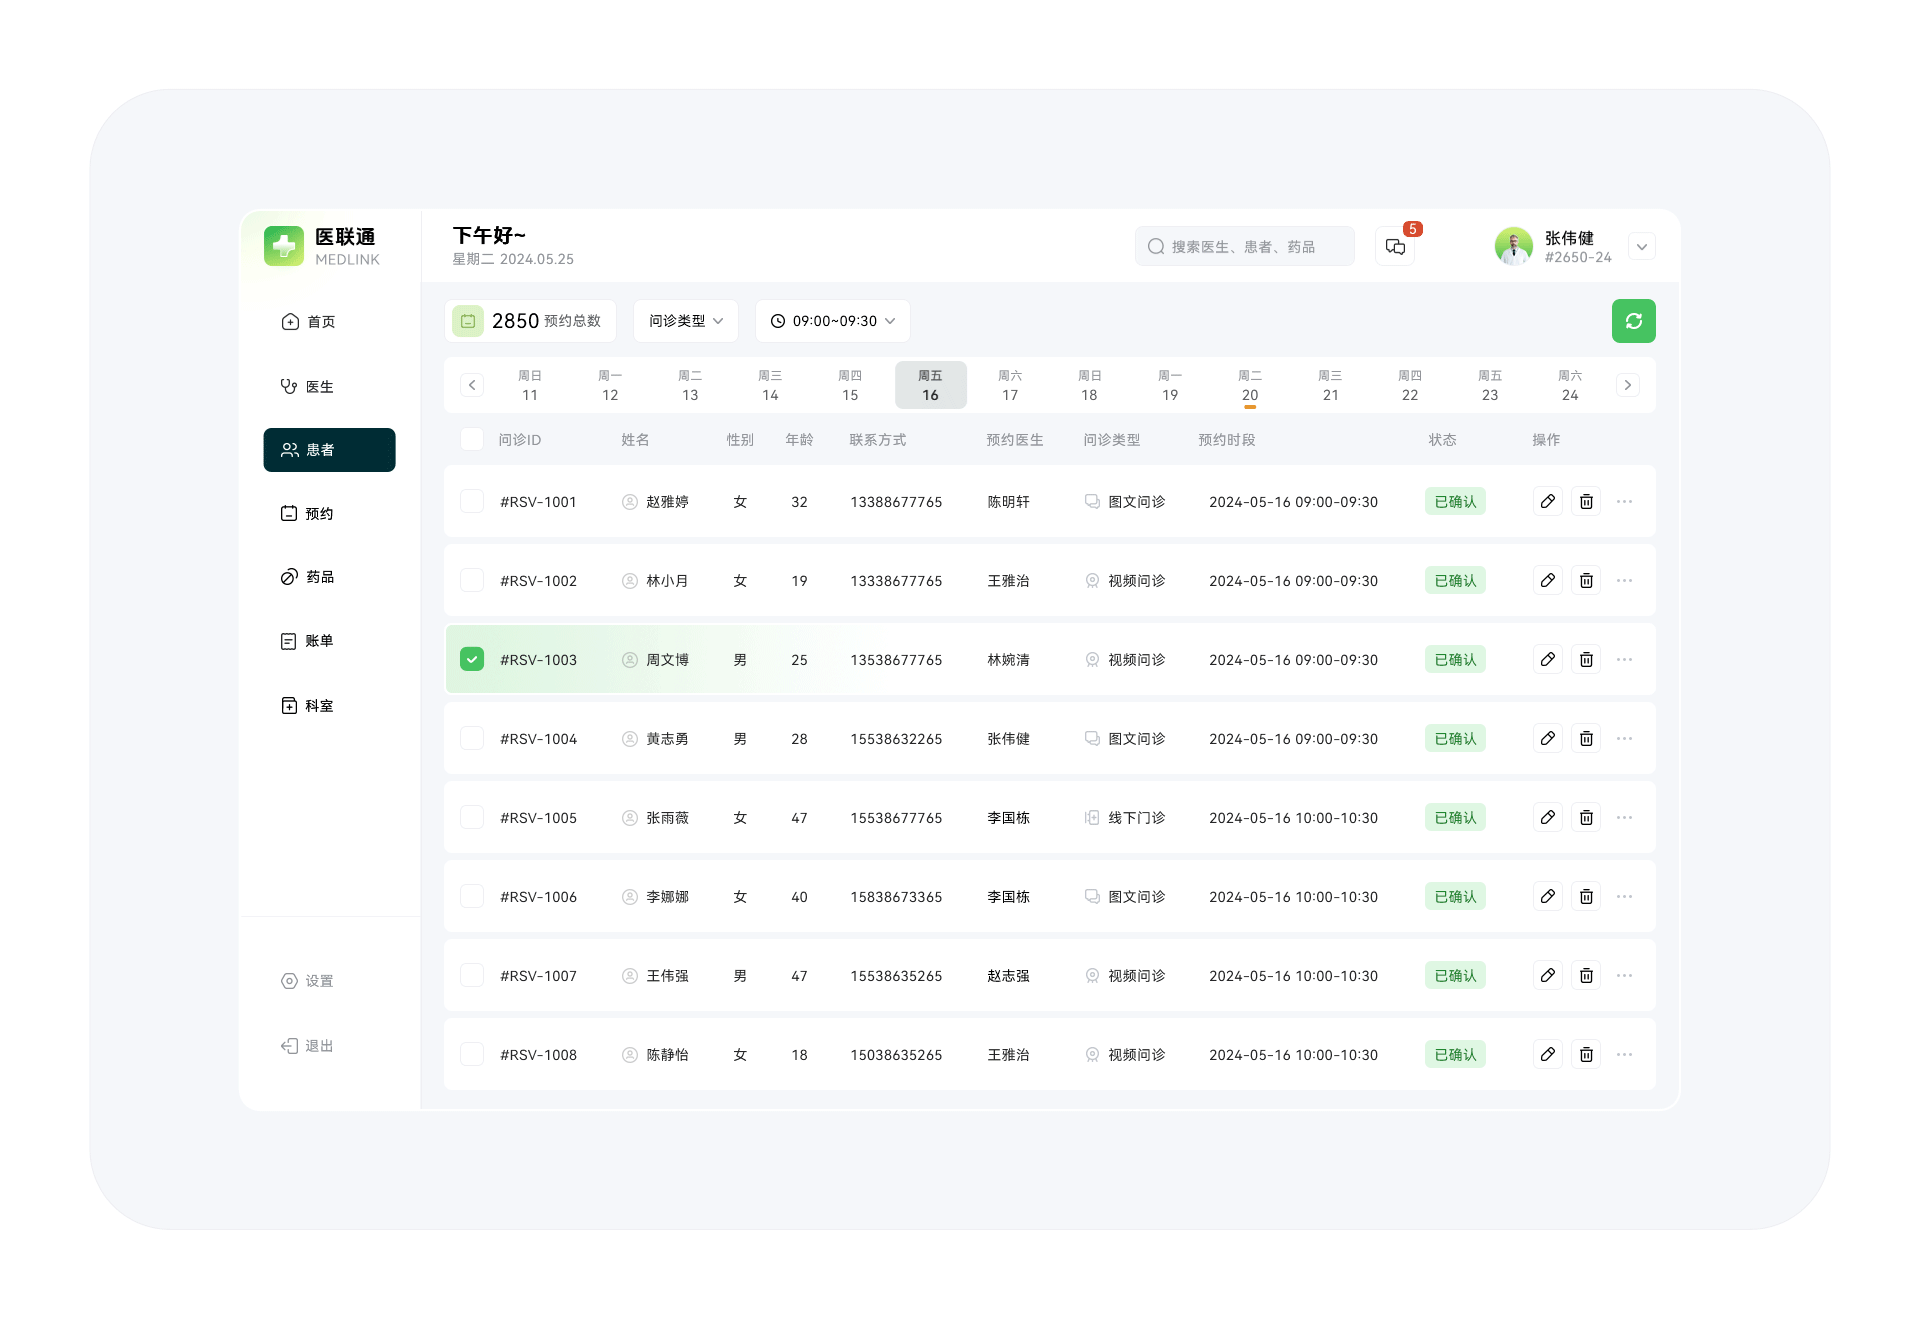Edit reservation #RSV-1006
The height and width of the screenshot is (1320, 1920).
point(1547,896)
